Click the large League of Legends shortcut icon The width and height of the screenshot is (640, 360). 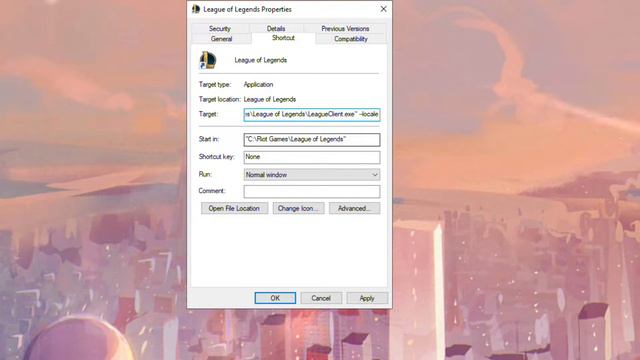coord(208,60)
